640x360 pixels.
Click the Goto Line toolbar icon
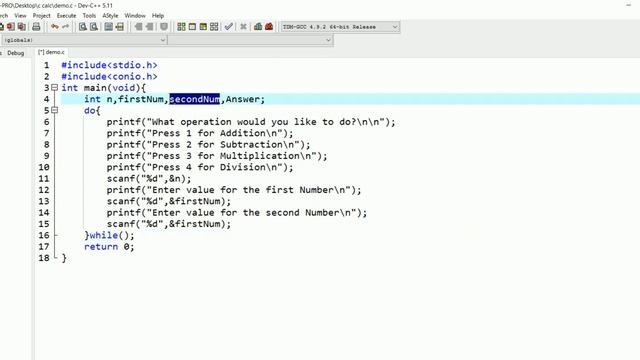(x=120, y=27)
